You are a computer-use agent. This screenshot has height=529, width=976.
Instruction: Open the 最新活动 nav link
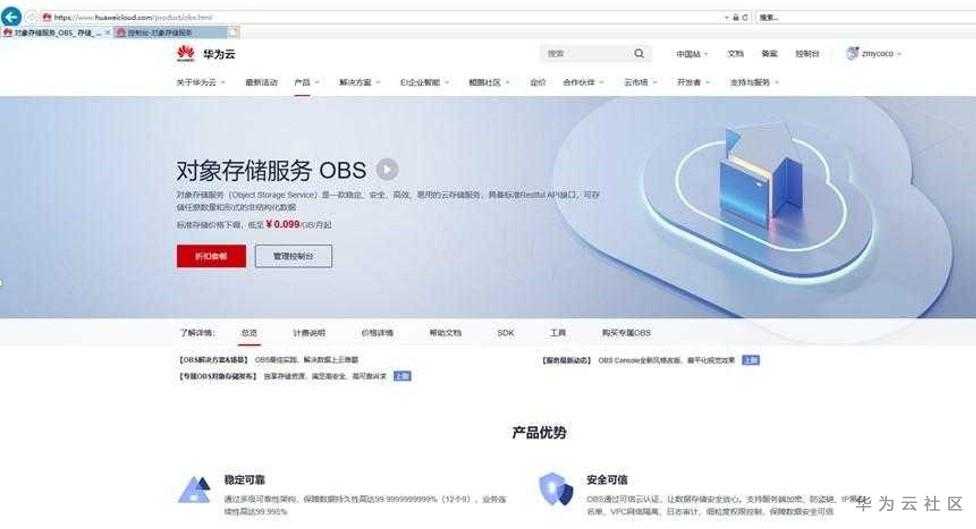click(x=261, y=82)
